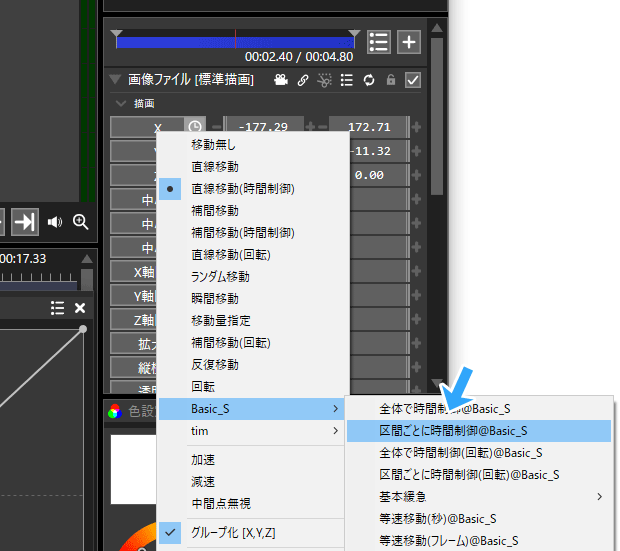Image resolution: width=620 pixels, height=551 pixels.
Task: Collapse the 画像ファイル section triangle
Action: 115,79
